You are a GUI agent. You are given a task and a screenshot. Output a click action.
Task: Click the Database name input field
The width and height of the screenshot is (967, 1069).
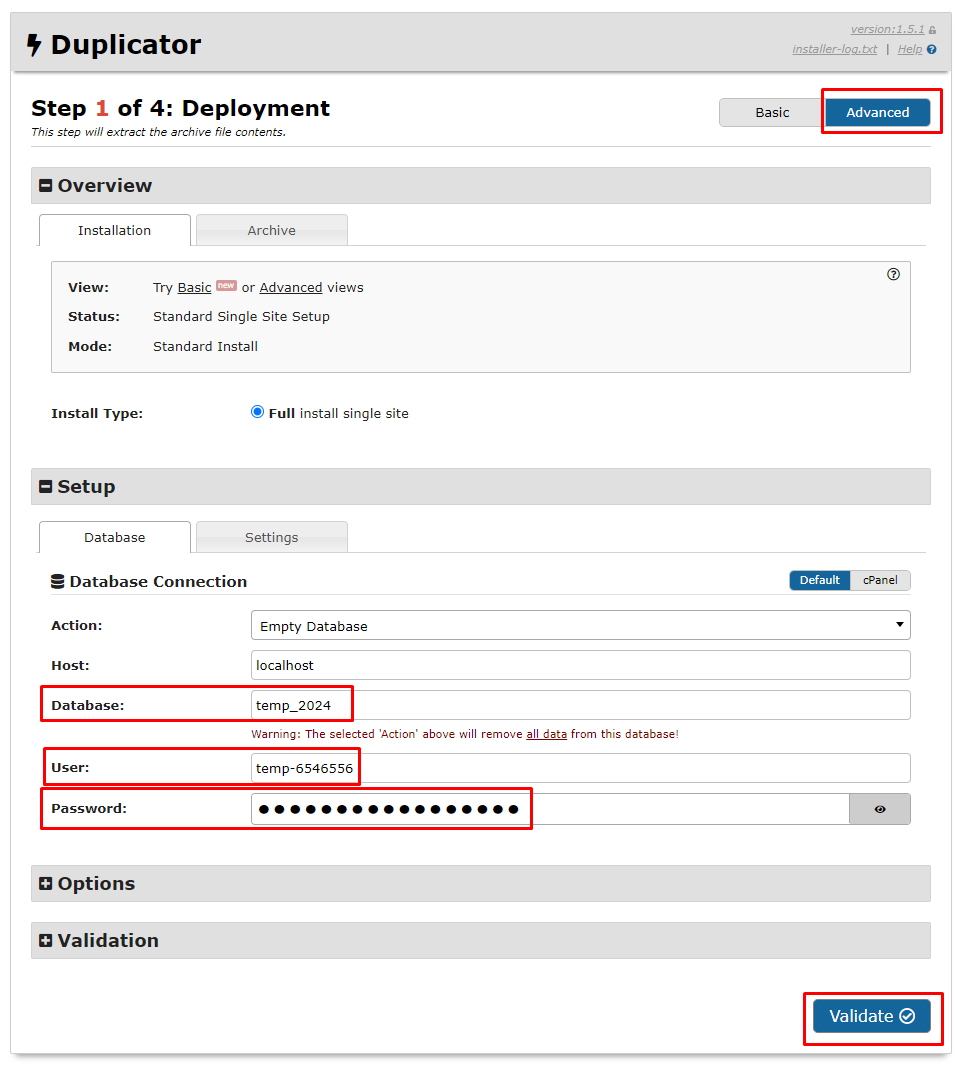pyautogui.click(x=580, y=705)
